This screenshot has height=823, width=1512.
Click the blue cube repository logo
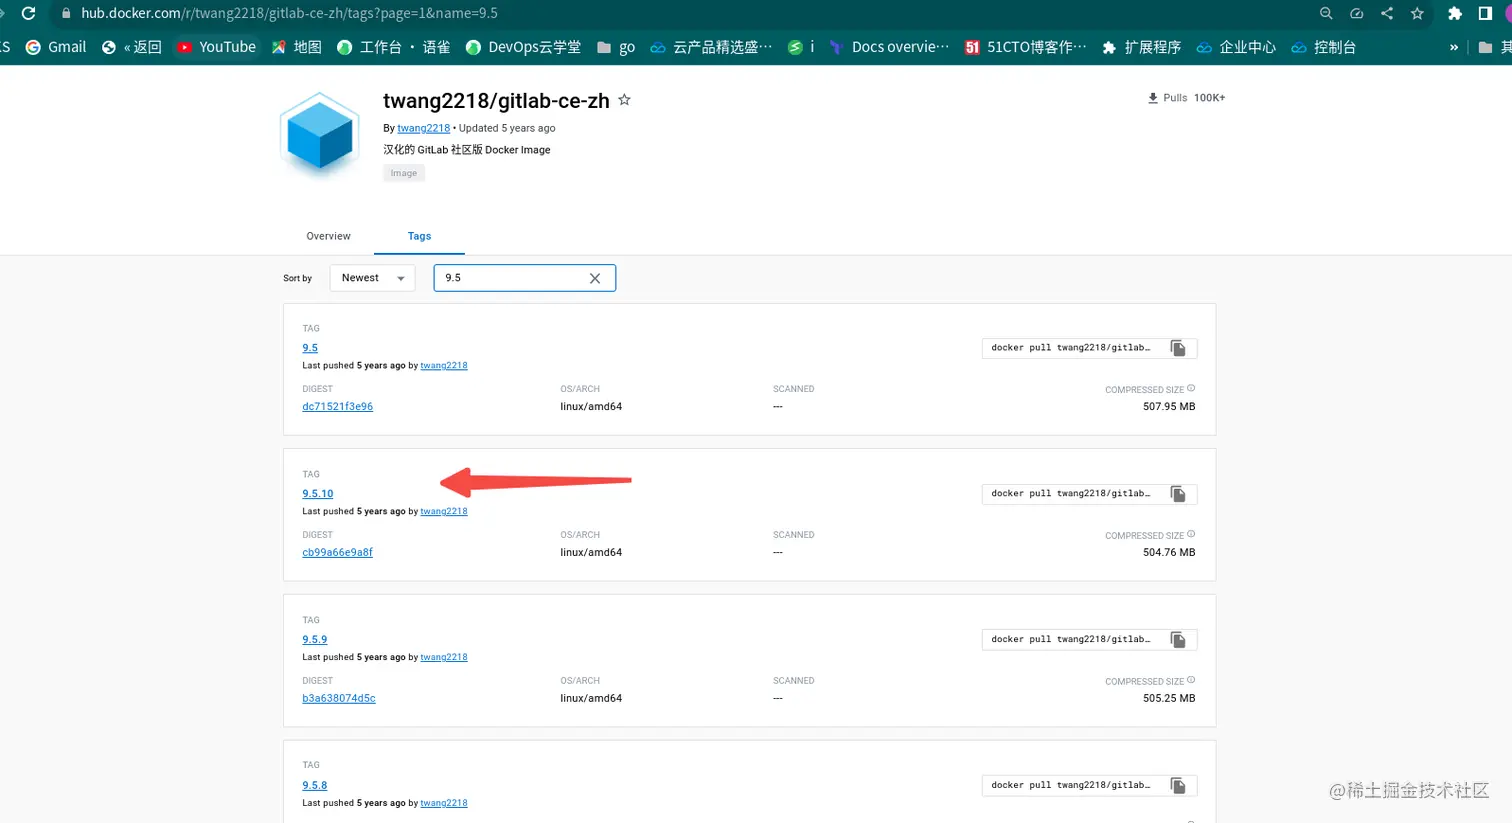[x=320, y=134]
